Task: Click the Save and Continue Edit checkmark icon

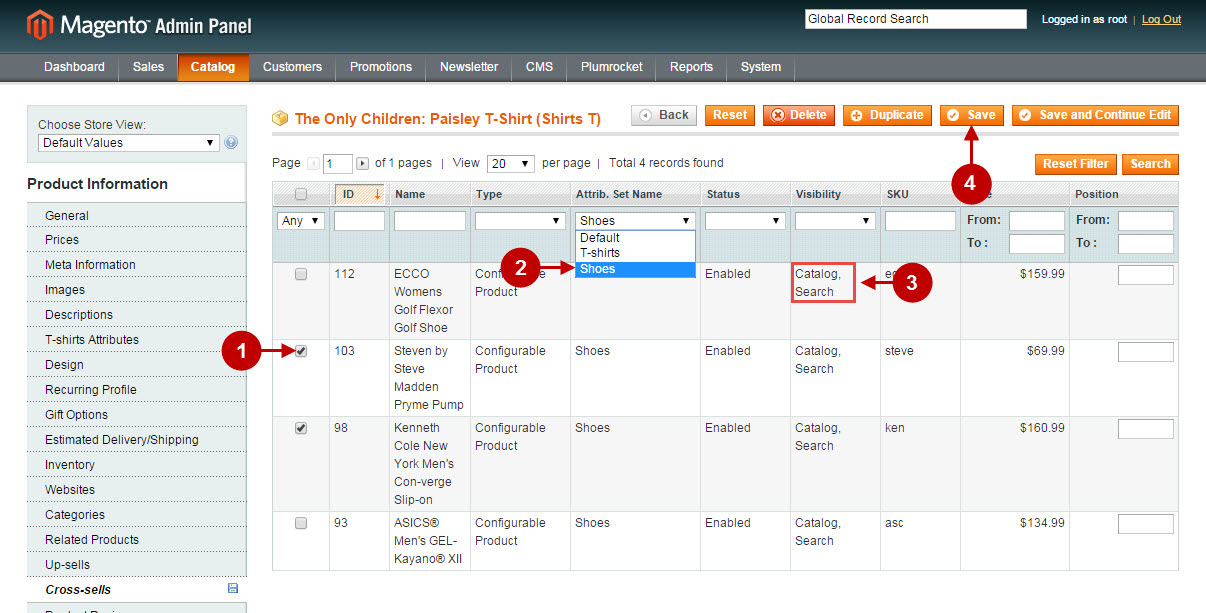Action: pyautogui.click(x=1026, y=115)
